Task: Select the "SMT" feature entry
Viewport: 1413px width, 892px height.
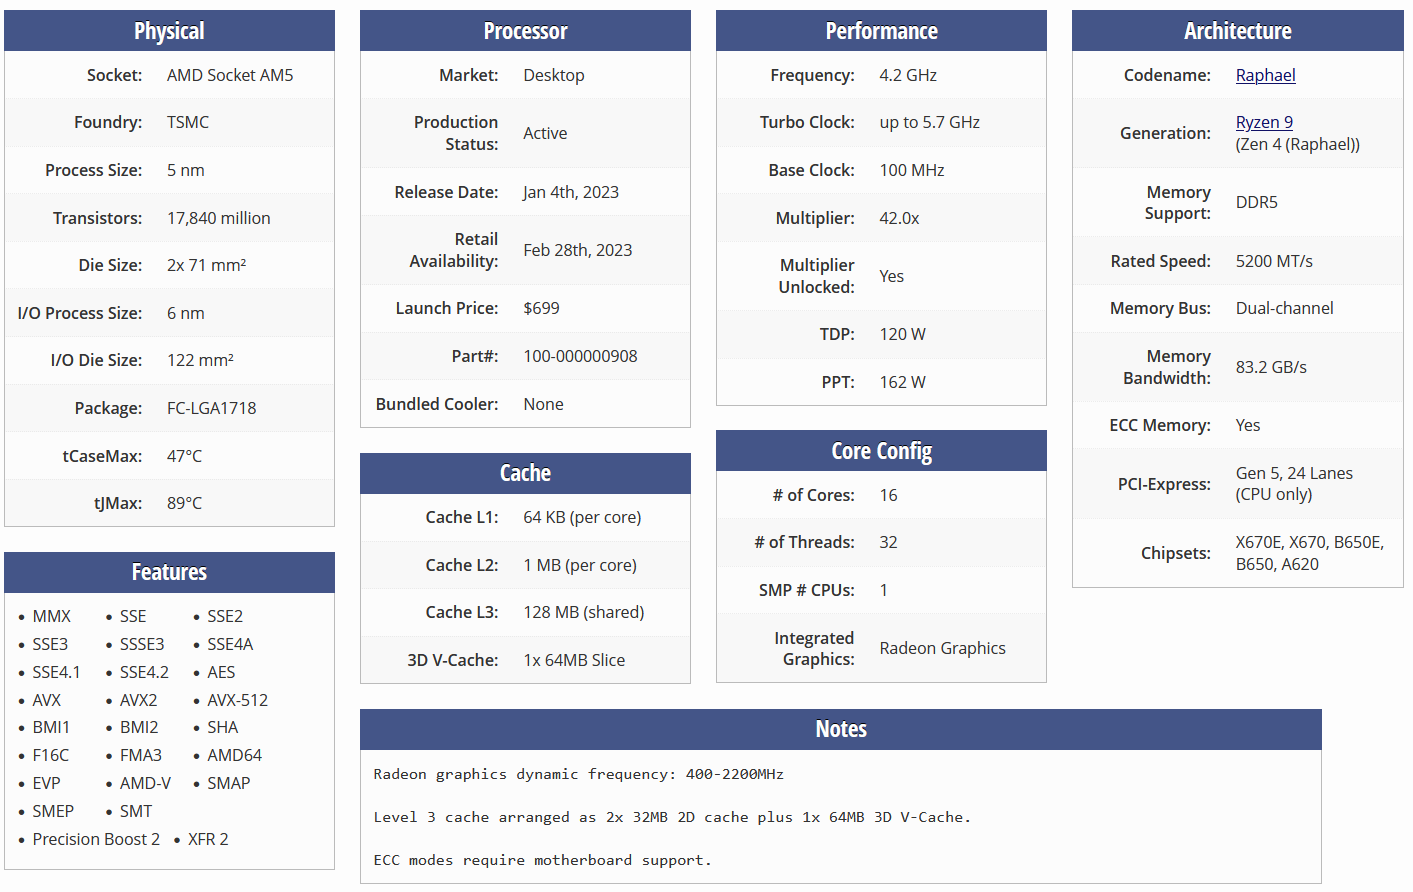Action: [x=136, y=811]
